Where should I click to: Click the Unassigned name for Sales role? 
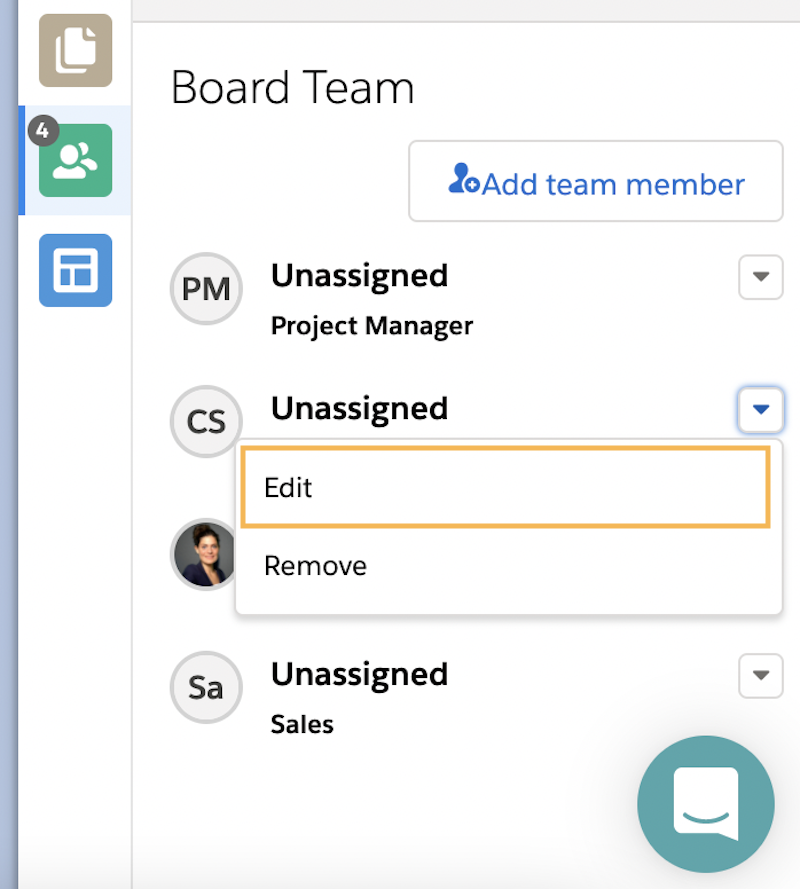click(359, 675)
